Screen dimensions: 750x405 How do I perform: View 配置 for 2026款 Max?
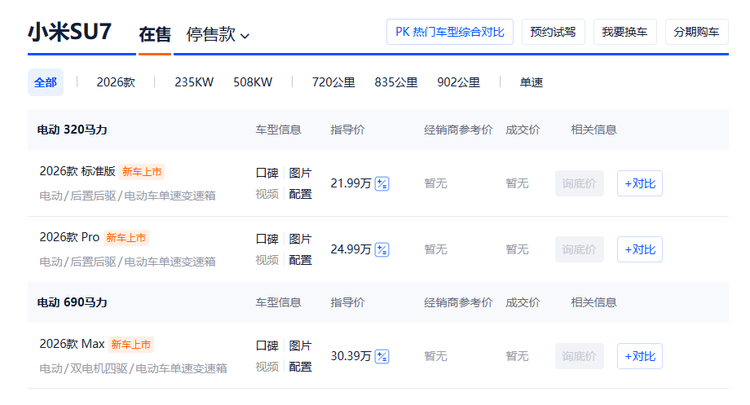tap(300, 367)
